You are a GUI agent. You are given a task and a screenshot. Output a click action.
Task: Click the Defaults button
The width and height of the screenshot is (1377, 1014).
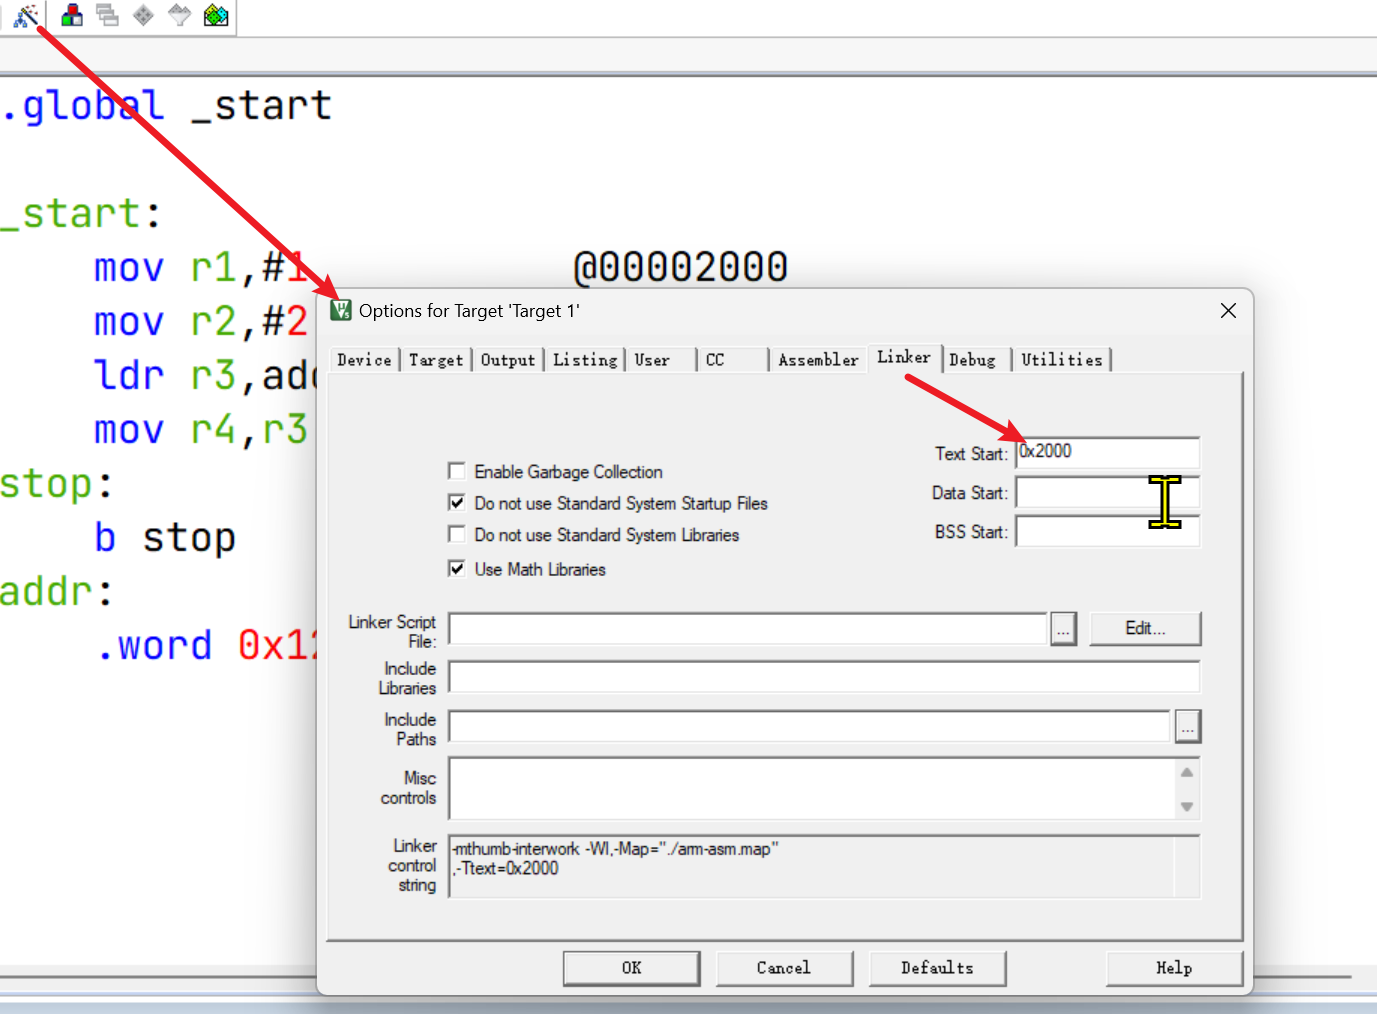coord(937,968)
